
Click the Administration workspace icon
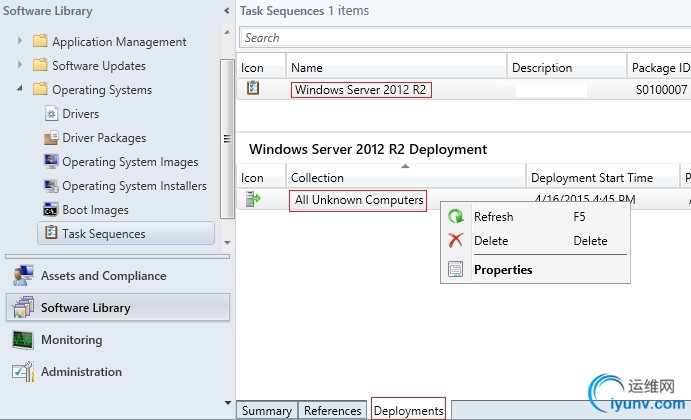[23, 372]
